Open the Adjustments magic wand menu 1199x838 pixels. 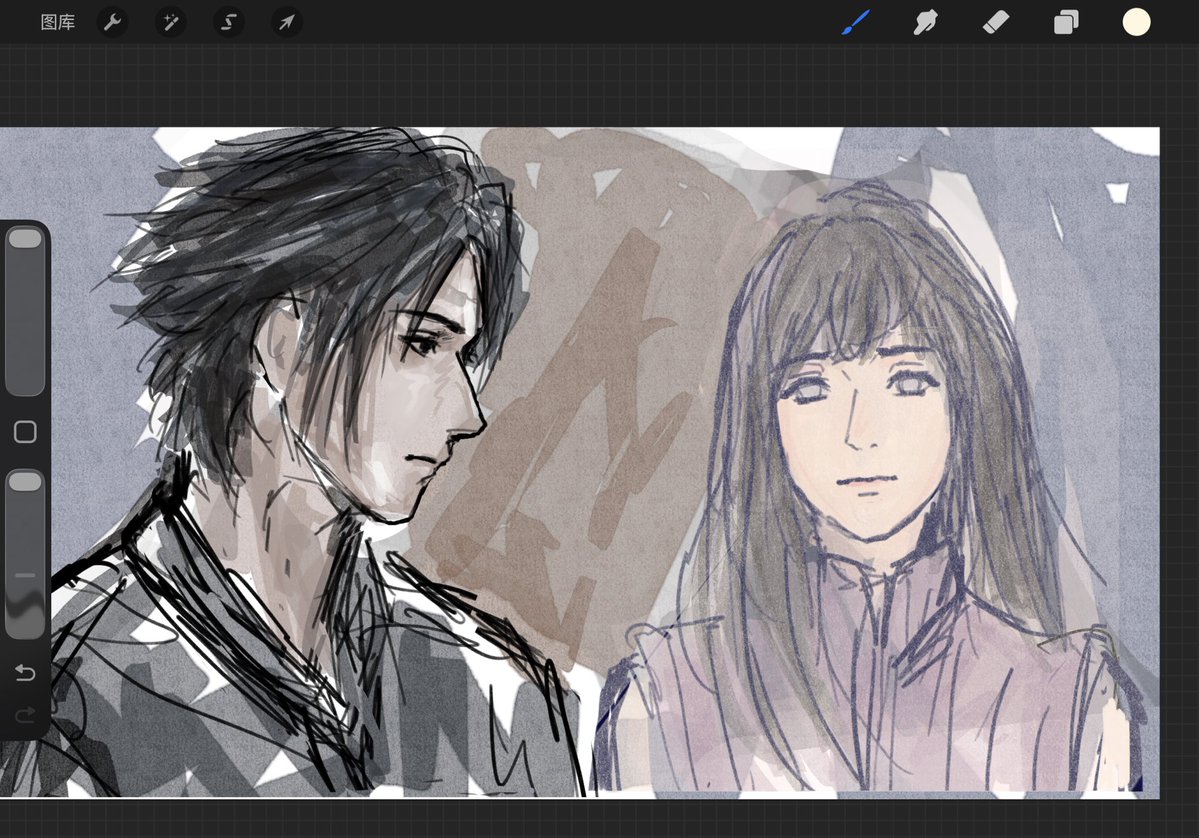point(171,22)
